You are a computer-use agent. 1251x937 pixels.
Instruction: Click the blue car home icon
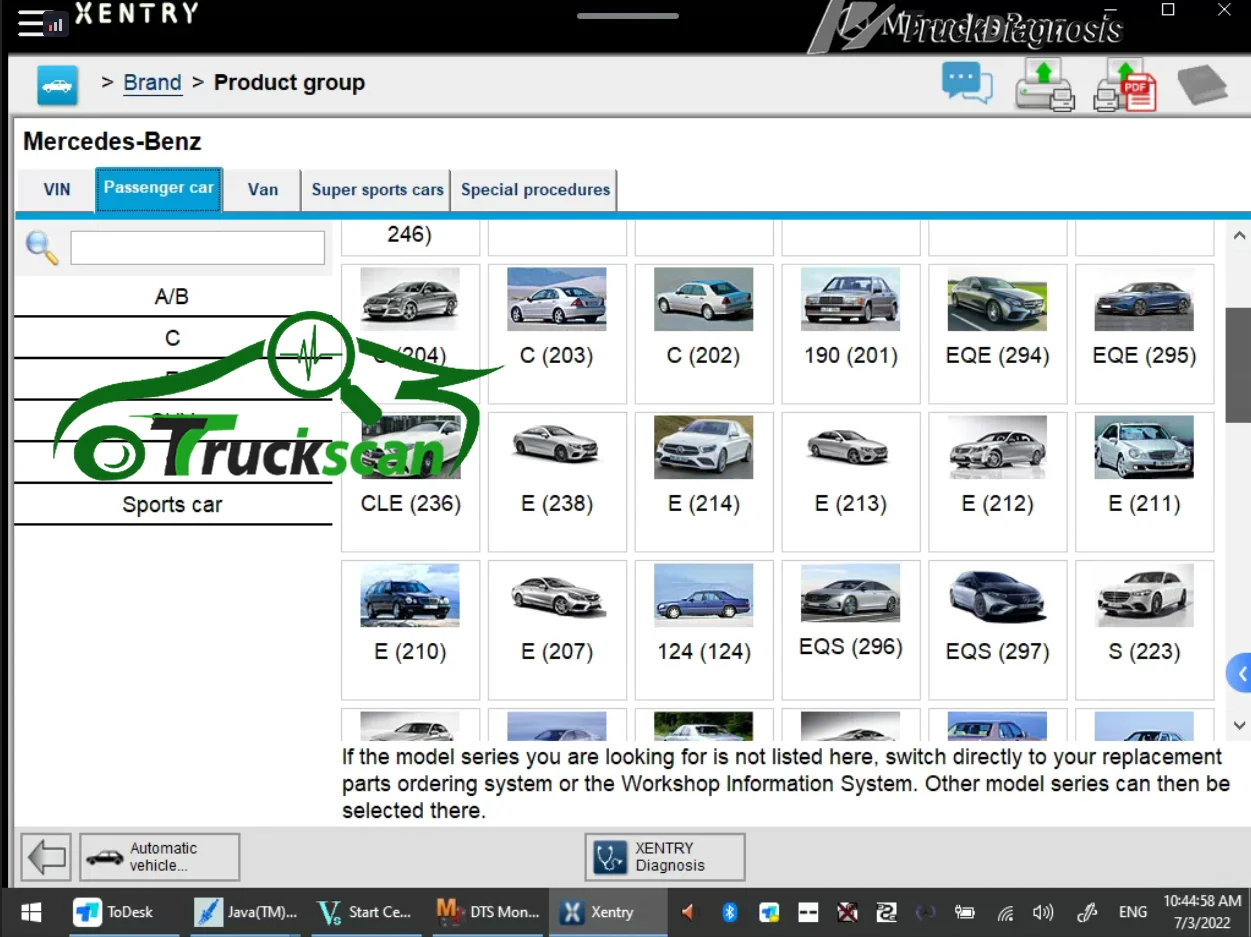coord(58,85)
